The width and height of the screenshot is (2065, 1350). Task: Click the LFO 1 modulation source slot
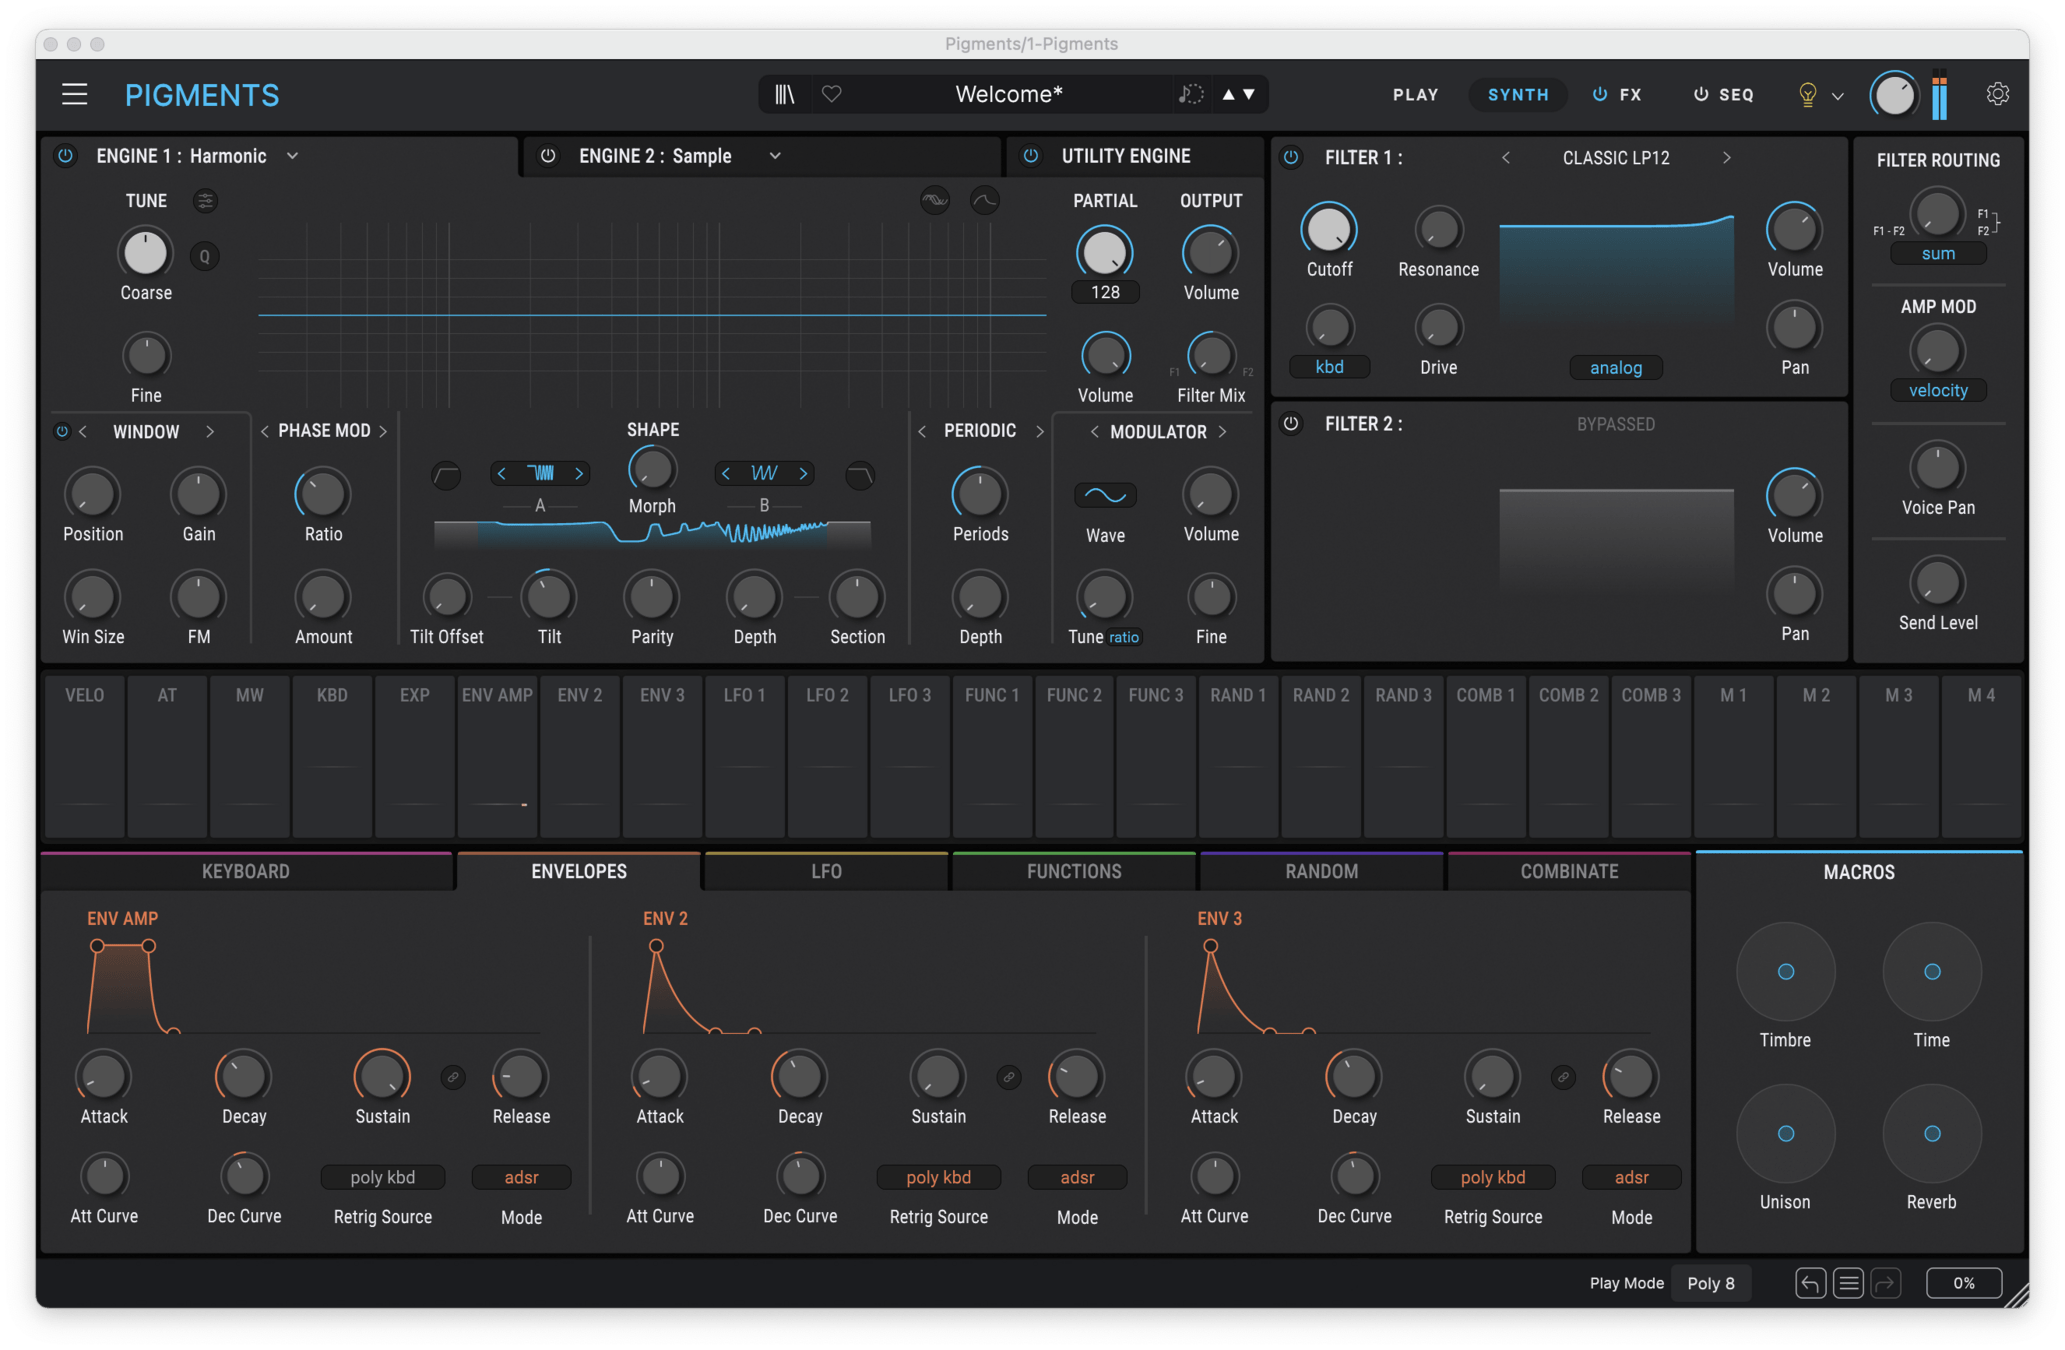pos(745,756)
